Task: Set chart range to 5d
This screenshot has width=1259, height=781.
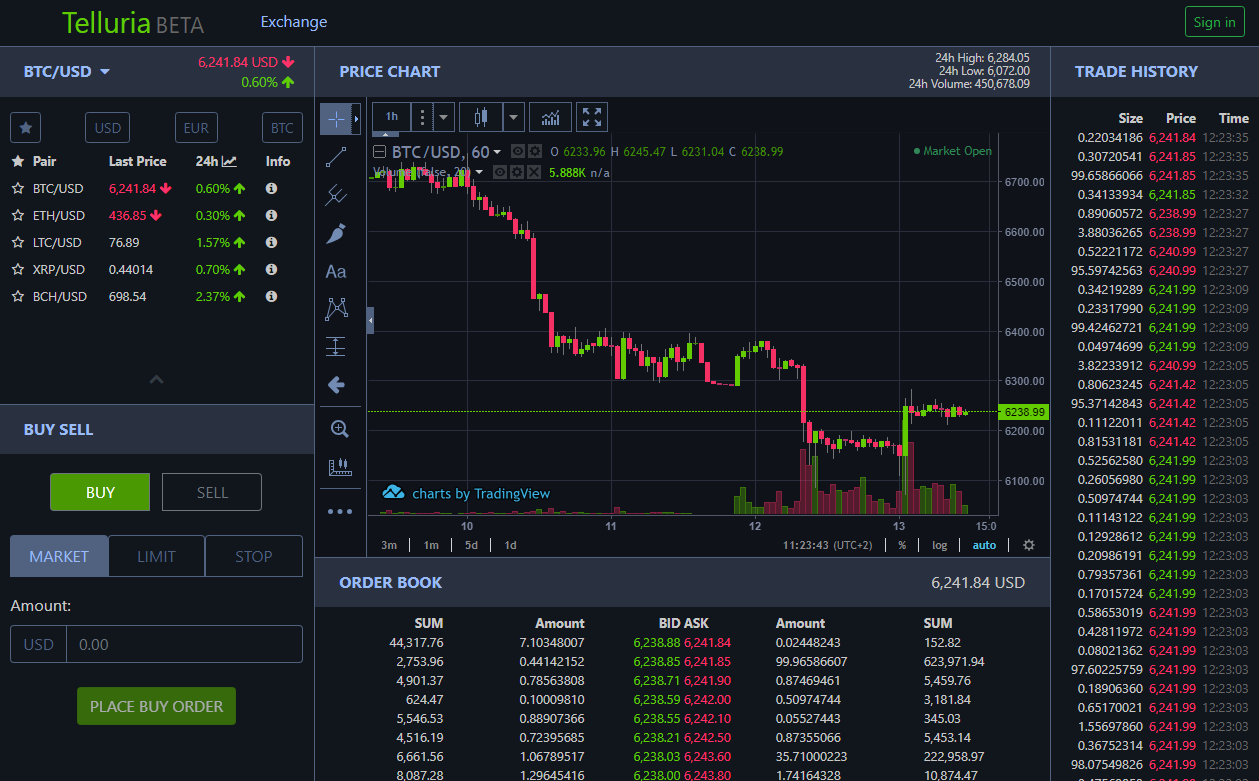Action: click(471, 545)
